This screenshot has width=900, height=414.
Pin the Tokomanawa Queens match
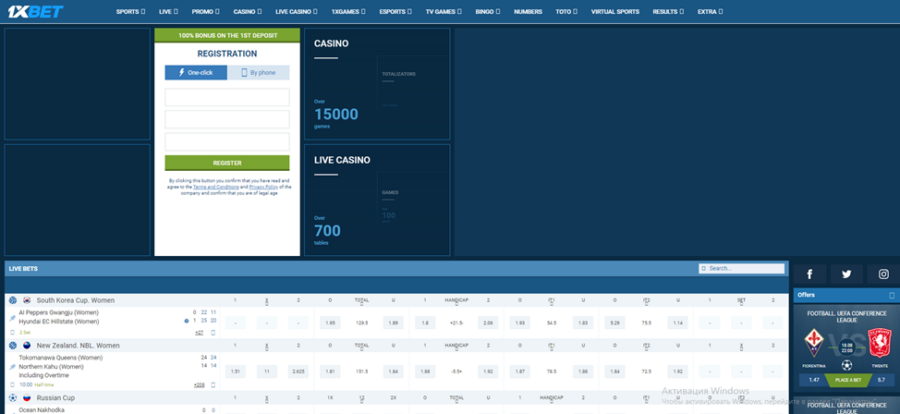[x=13, y=366]
